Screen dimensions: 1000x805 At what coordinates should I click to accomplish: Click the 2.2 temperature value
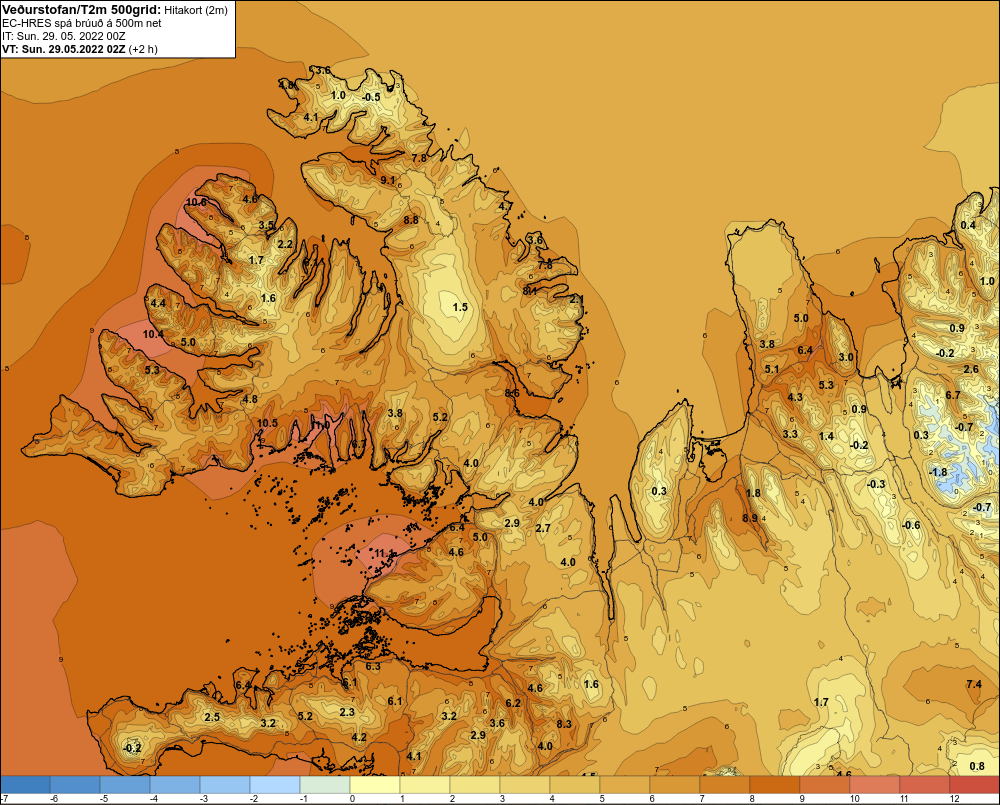pos(285,244)
